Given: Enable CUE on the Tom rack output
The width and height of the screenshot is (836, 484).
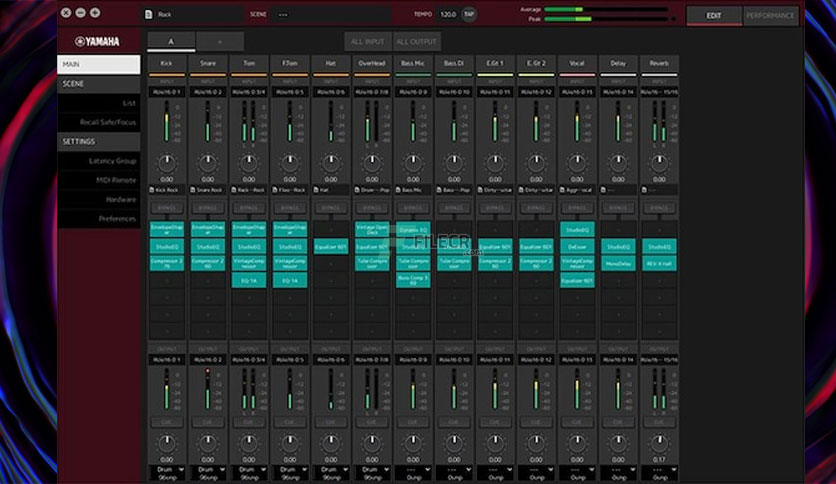Looking at the screenshot, I should 249,422.
